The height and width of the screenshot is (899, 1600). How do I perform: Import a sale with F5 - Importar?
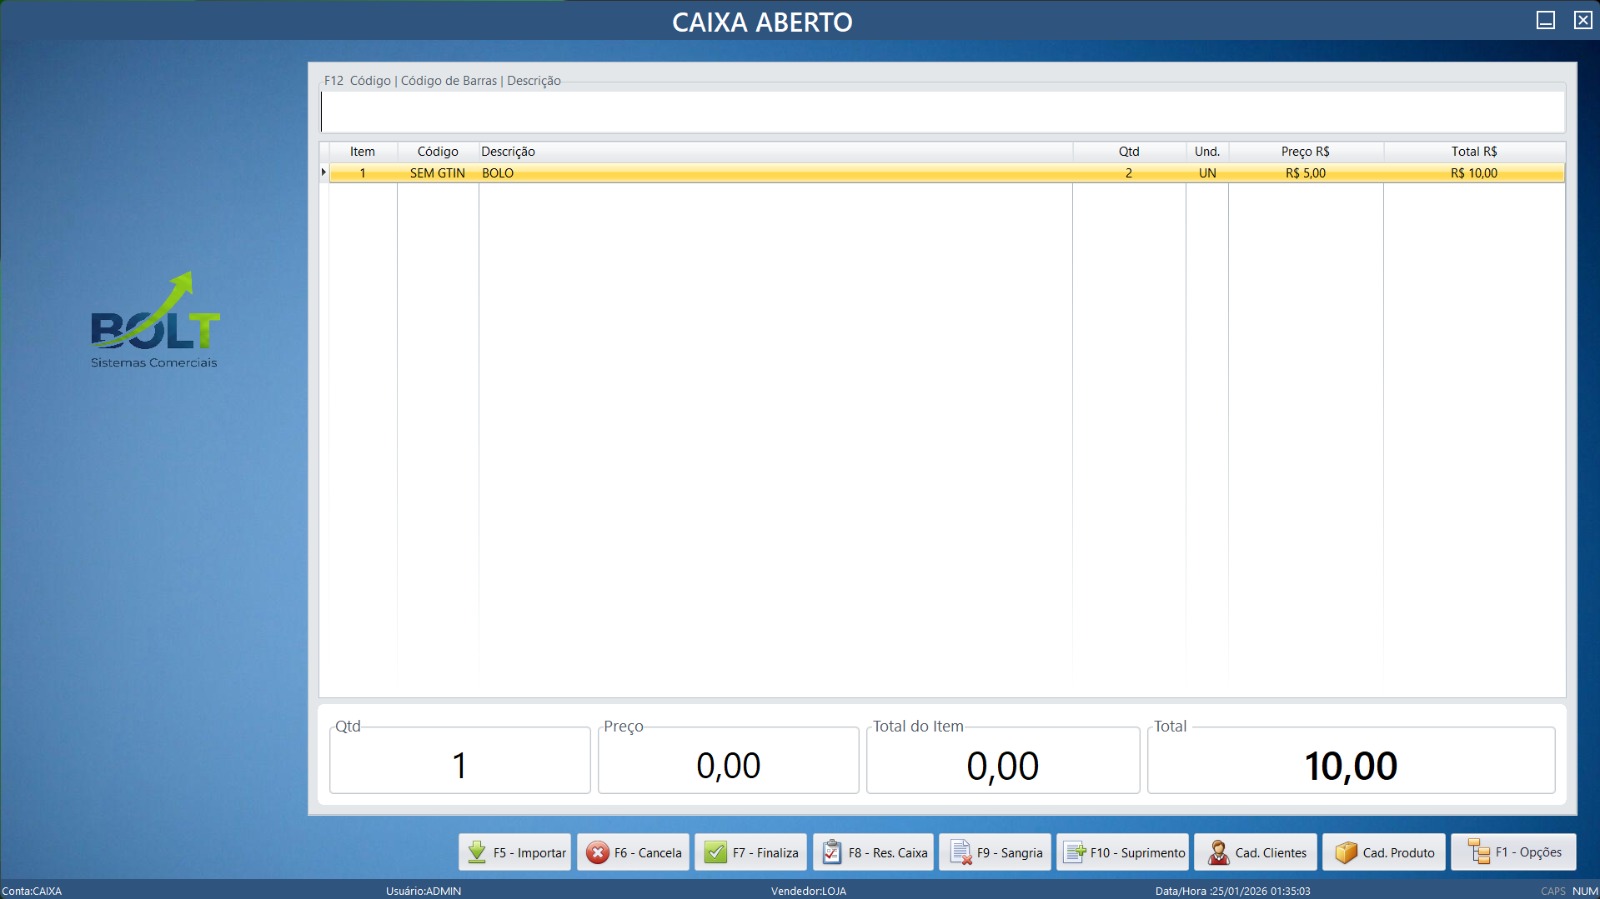515,852
